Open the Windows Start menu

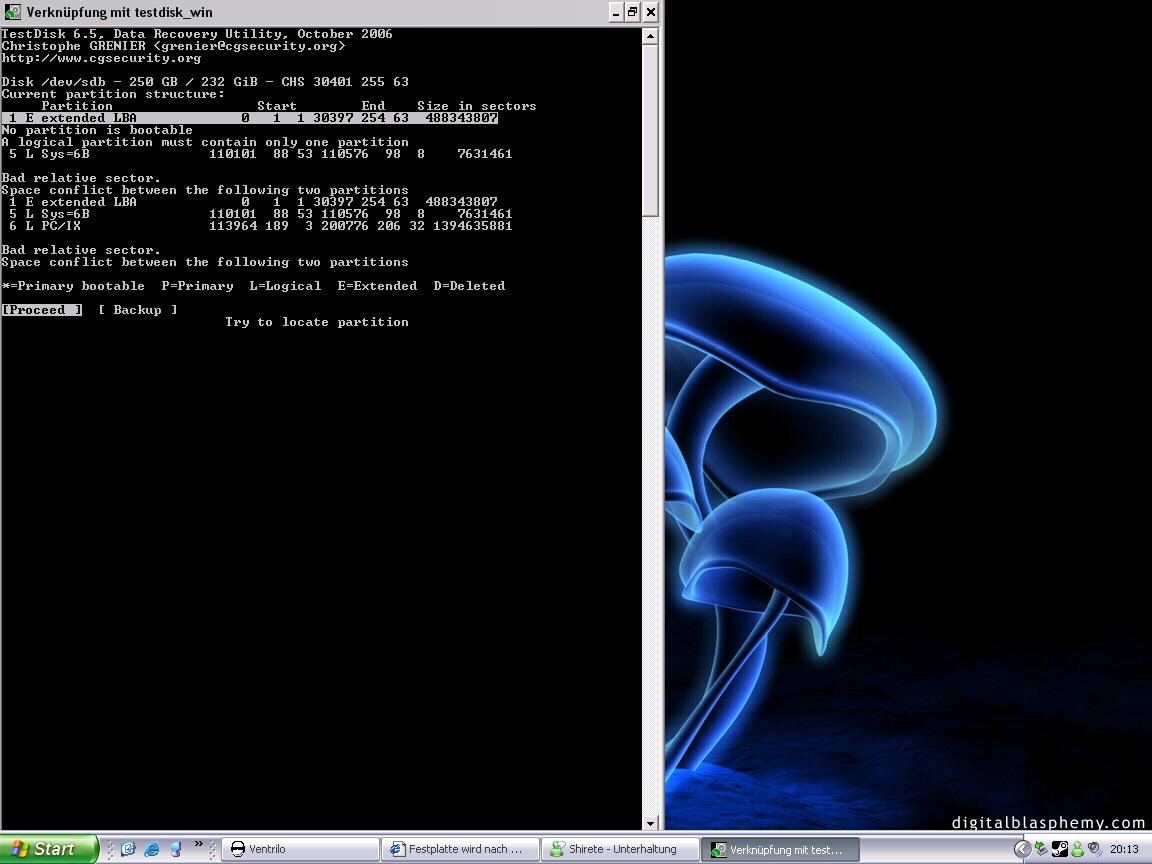click(x=48, y=849)
